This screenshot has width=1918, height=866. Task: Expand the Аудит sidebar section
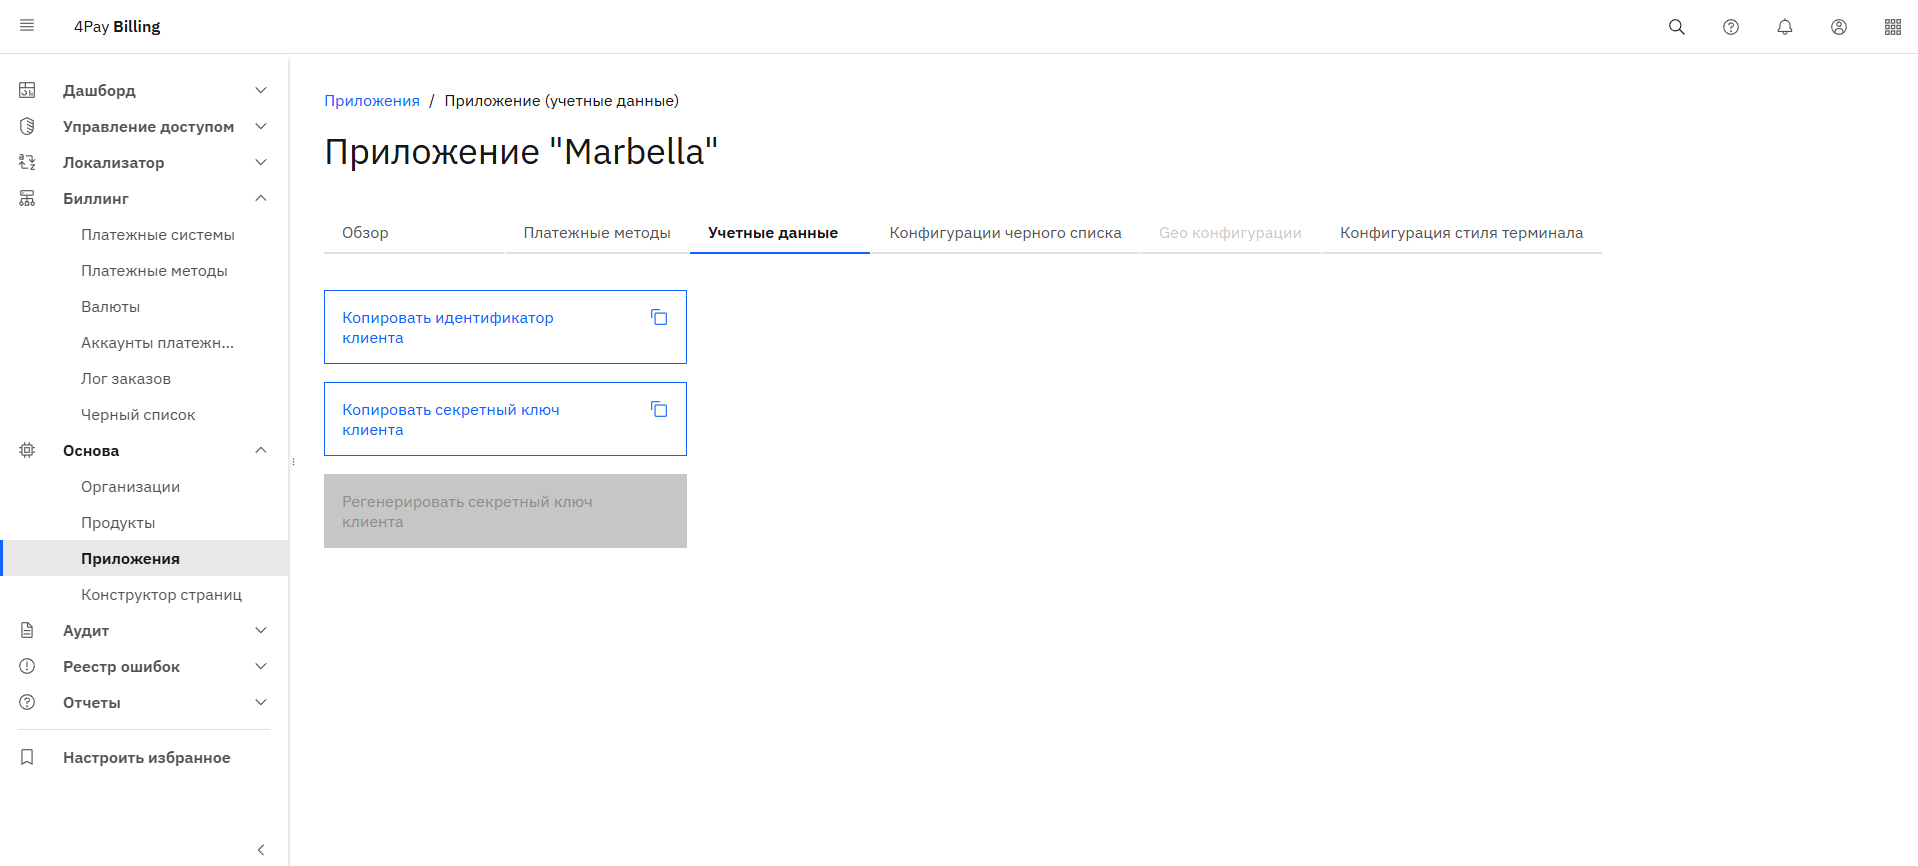(260, 630)
